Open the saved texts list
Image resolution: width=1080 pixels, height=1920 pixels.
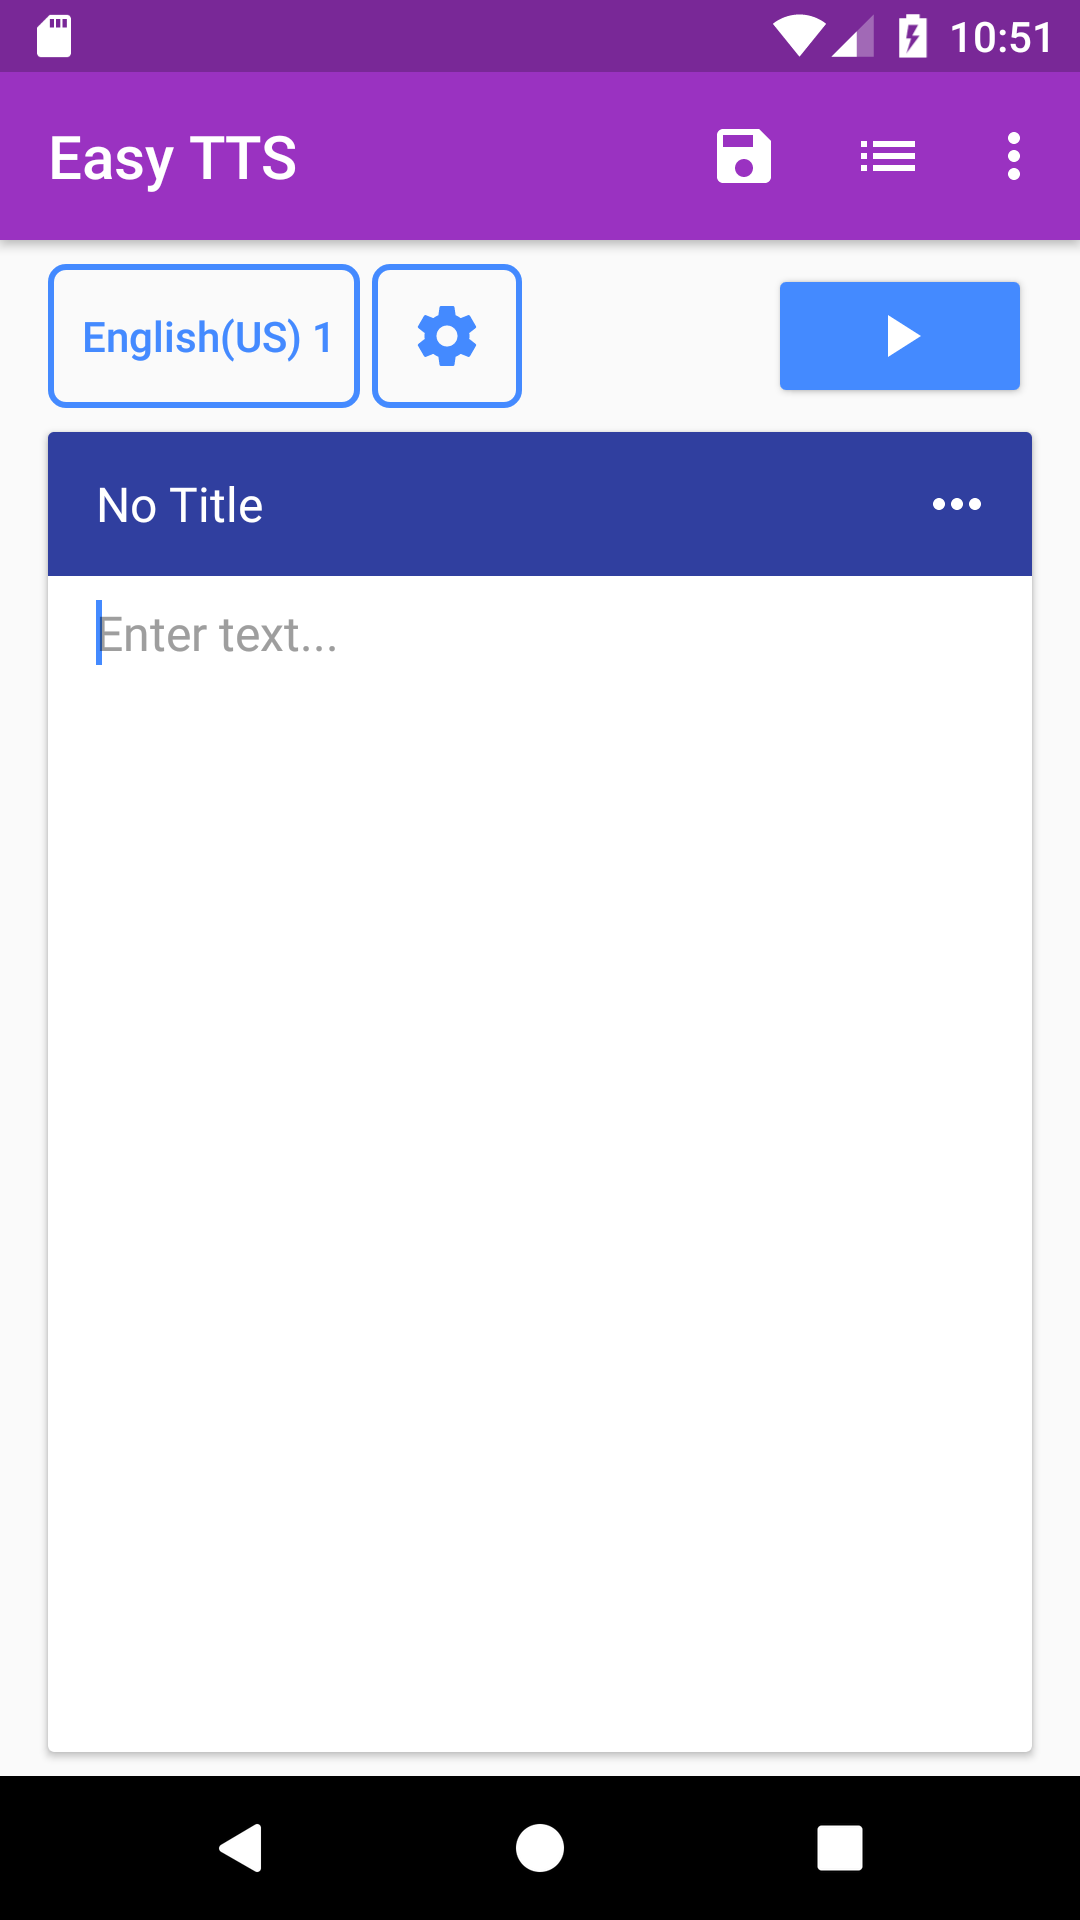[888, 155]
